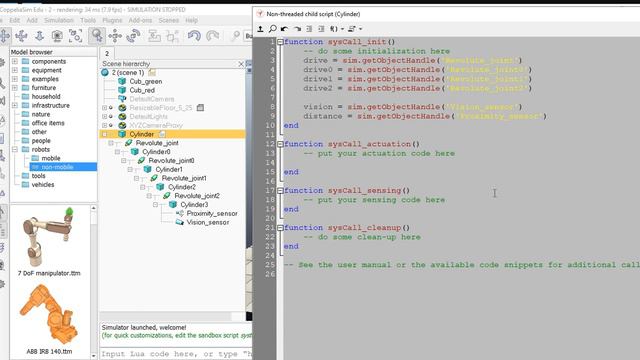Select the camera pan tool in toolbar
The image size is (640, 360).
4,36
